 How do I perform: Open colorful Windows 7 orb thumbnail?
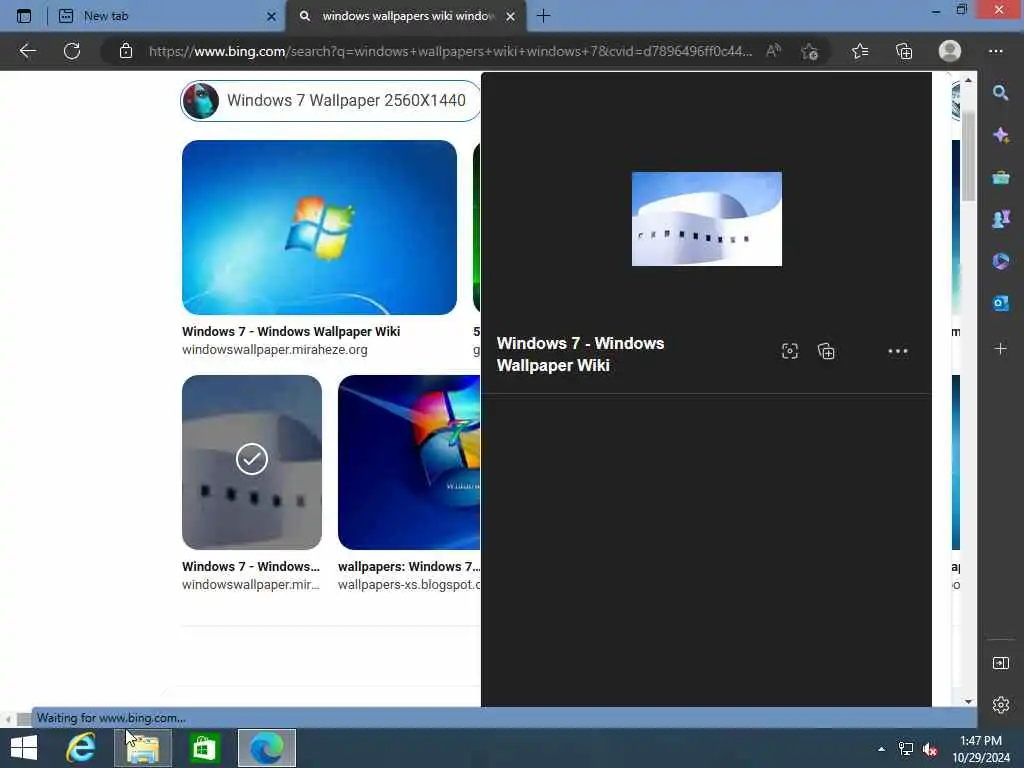pyautogui.click(x=409, y=462)
